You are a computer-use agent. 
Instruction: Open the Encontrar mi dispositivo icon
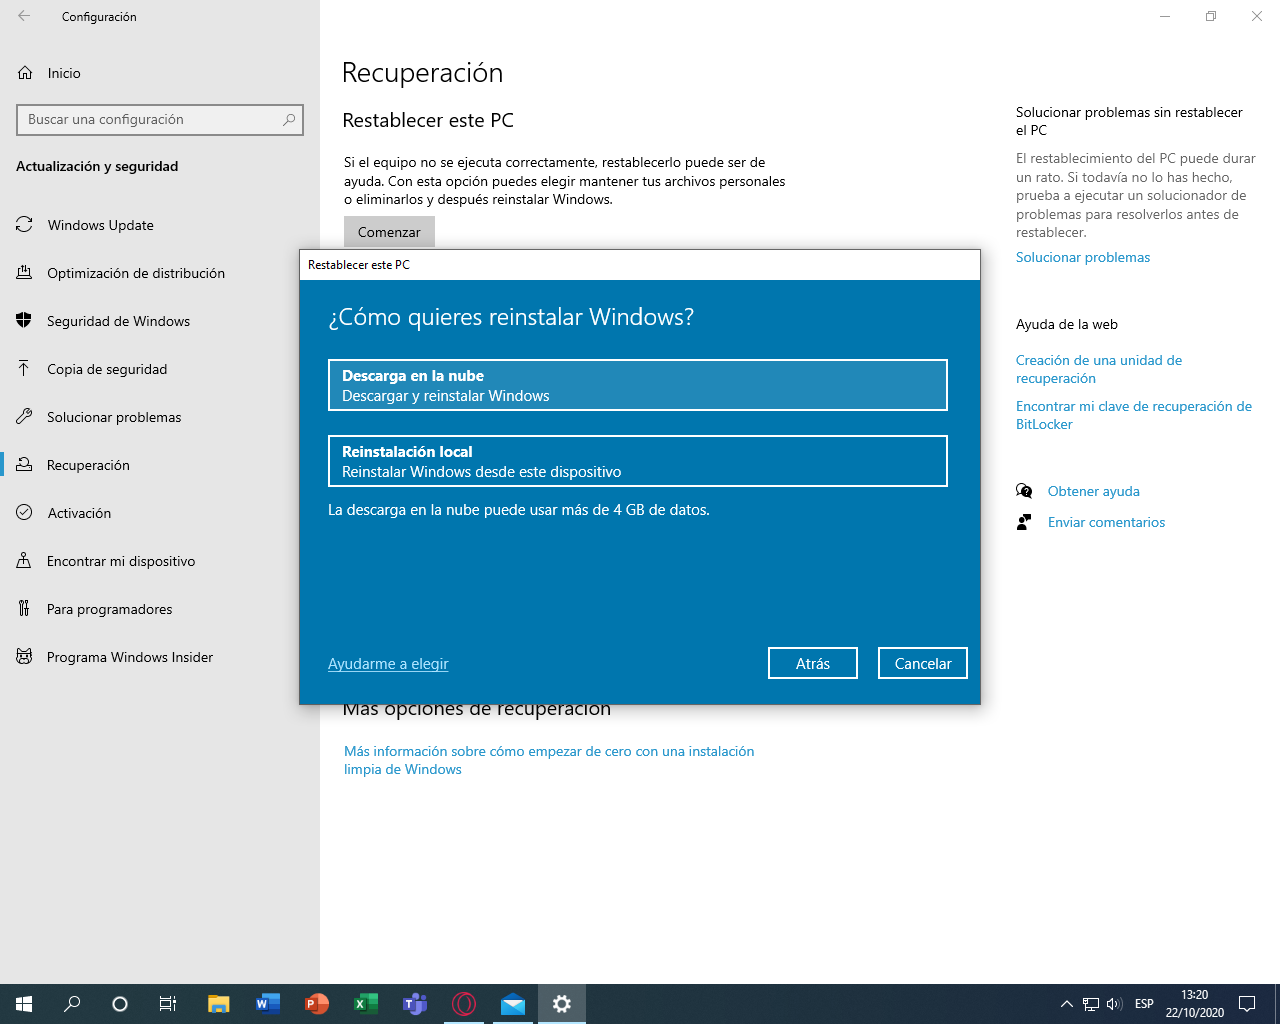click(24, 561)
